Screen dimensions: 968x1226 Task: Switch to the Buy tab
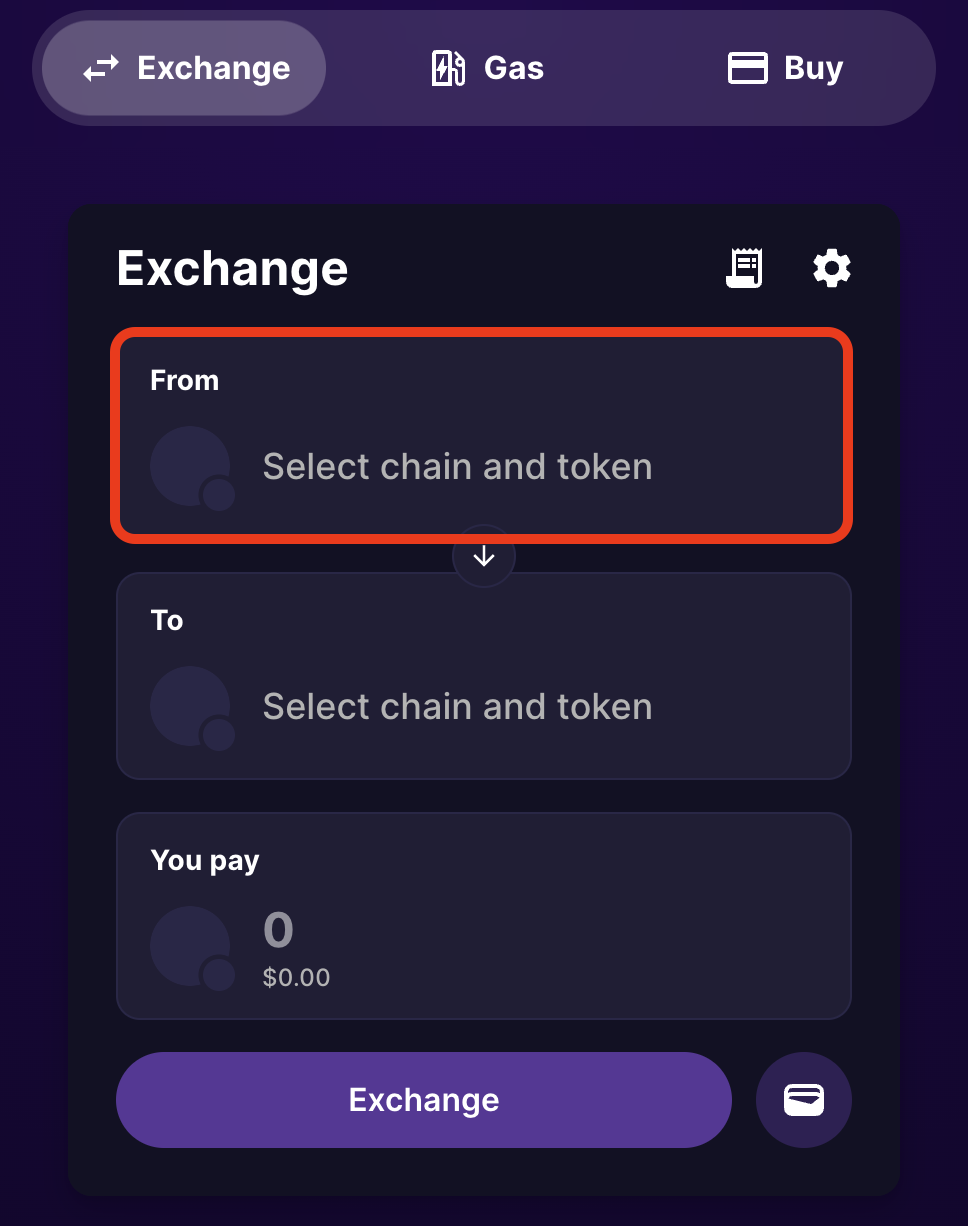tap(786, 68)
